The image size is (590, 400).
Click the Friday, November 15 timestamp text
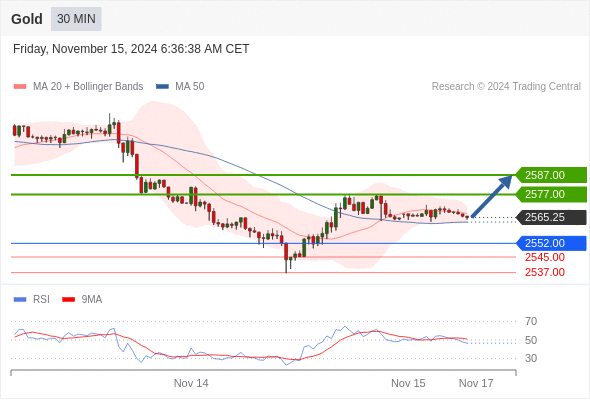point(131,49)
